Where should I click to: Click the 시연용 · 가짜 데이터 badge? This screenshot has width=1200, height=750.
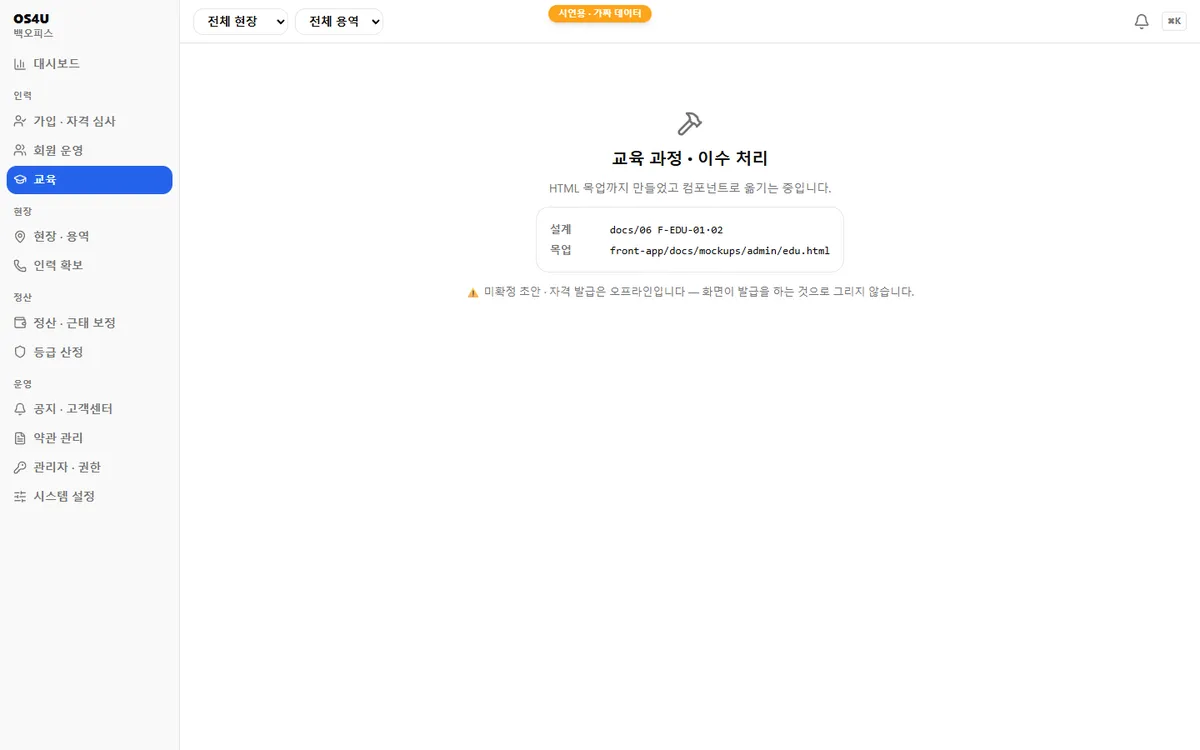point(600,13)
